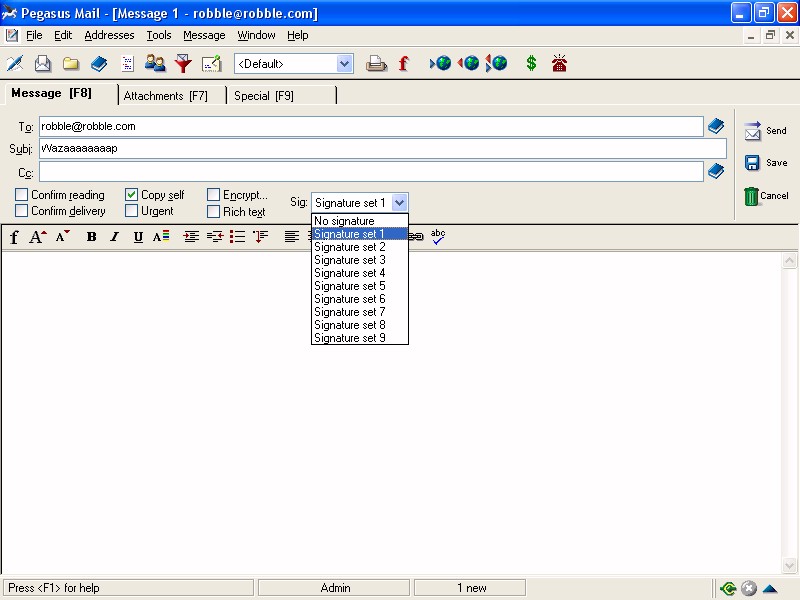Select 'Signature set 4' in the list
The width and height of the screenshot is (800, 600).
click(360, 273)
